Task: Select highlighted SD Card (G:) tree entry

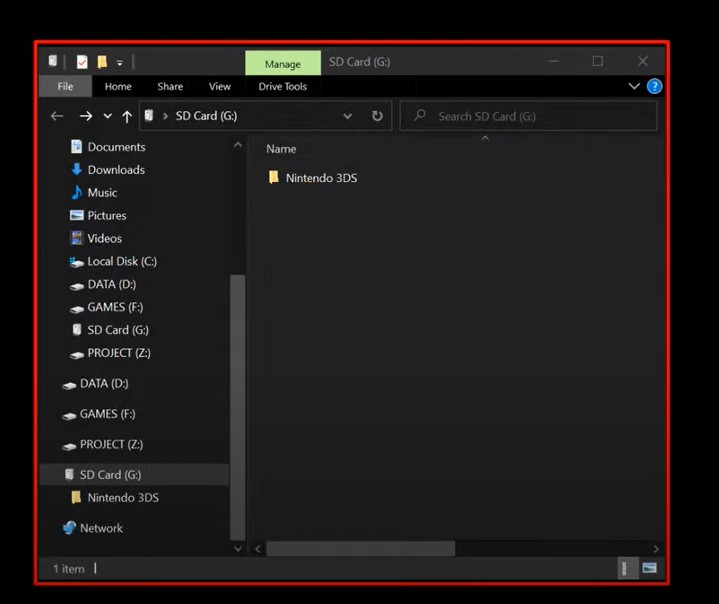Action: 134,475
